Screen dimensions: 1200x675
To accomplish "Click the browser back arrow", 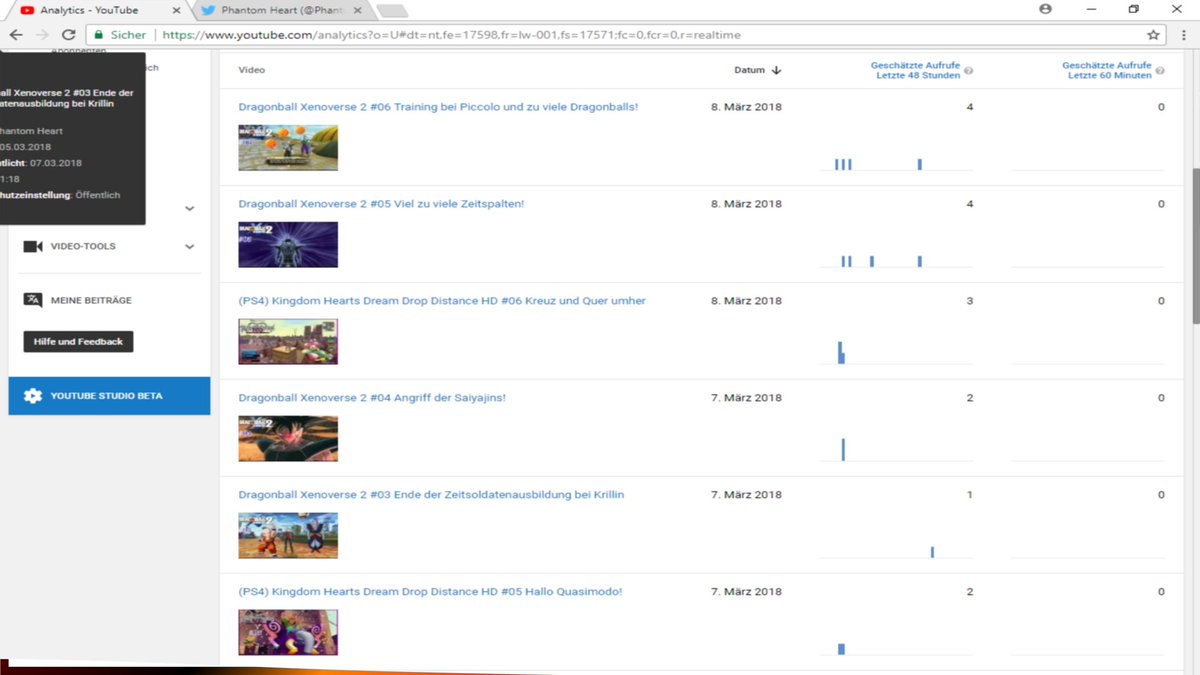I will tap(16, 34).
